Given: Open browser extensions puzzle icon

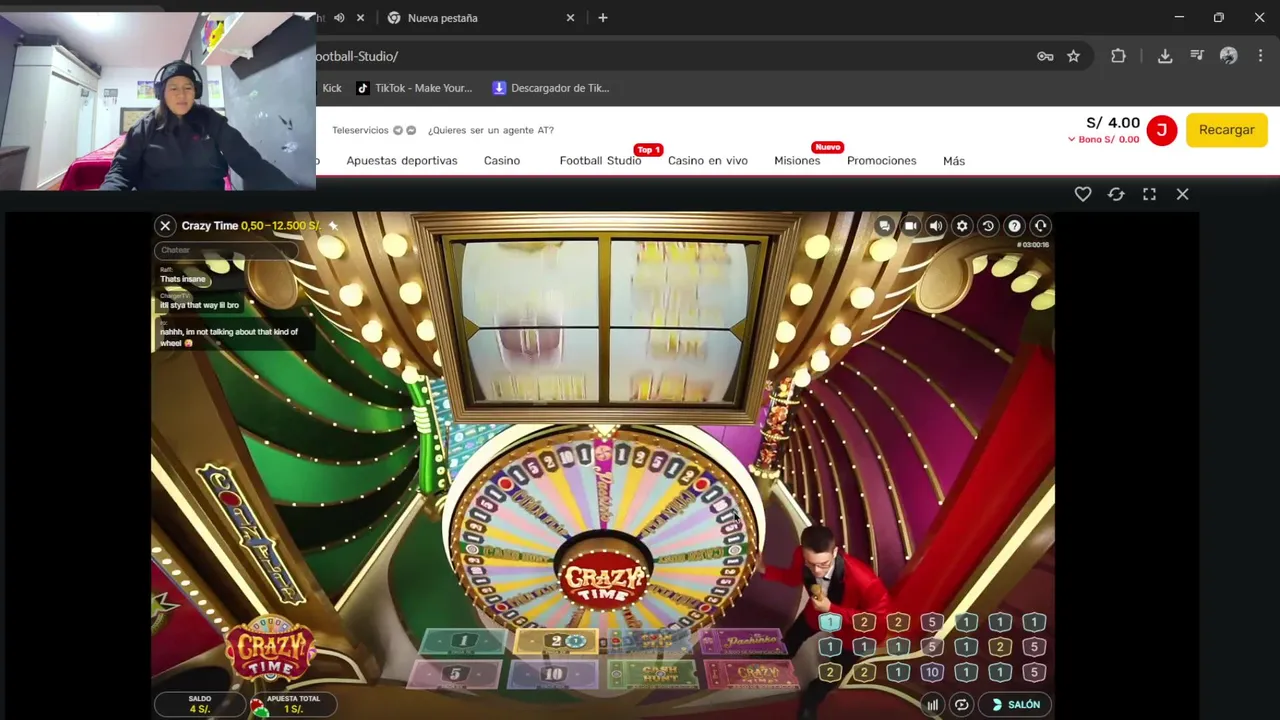Looking at the screenshot, I should coord(1118,56).
